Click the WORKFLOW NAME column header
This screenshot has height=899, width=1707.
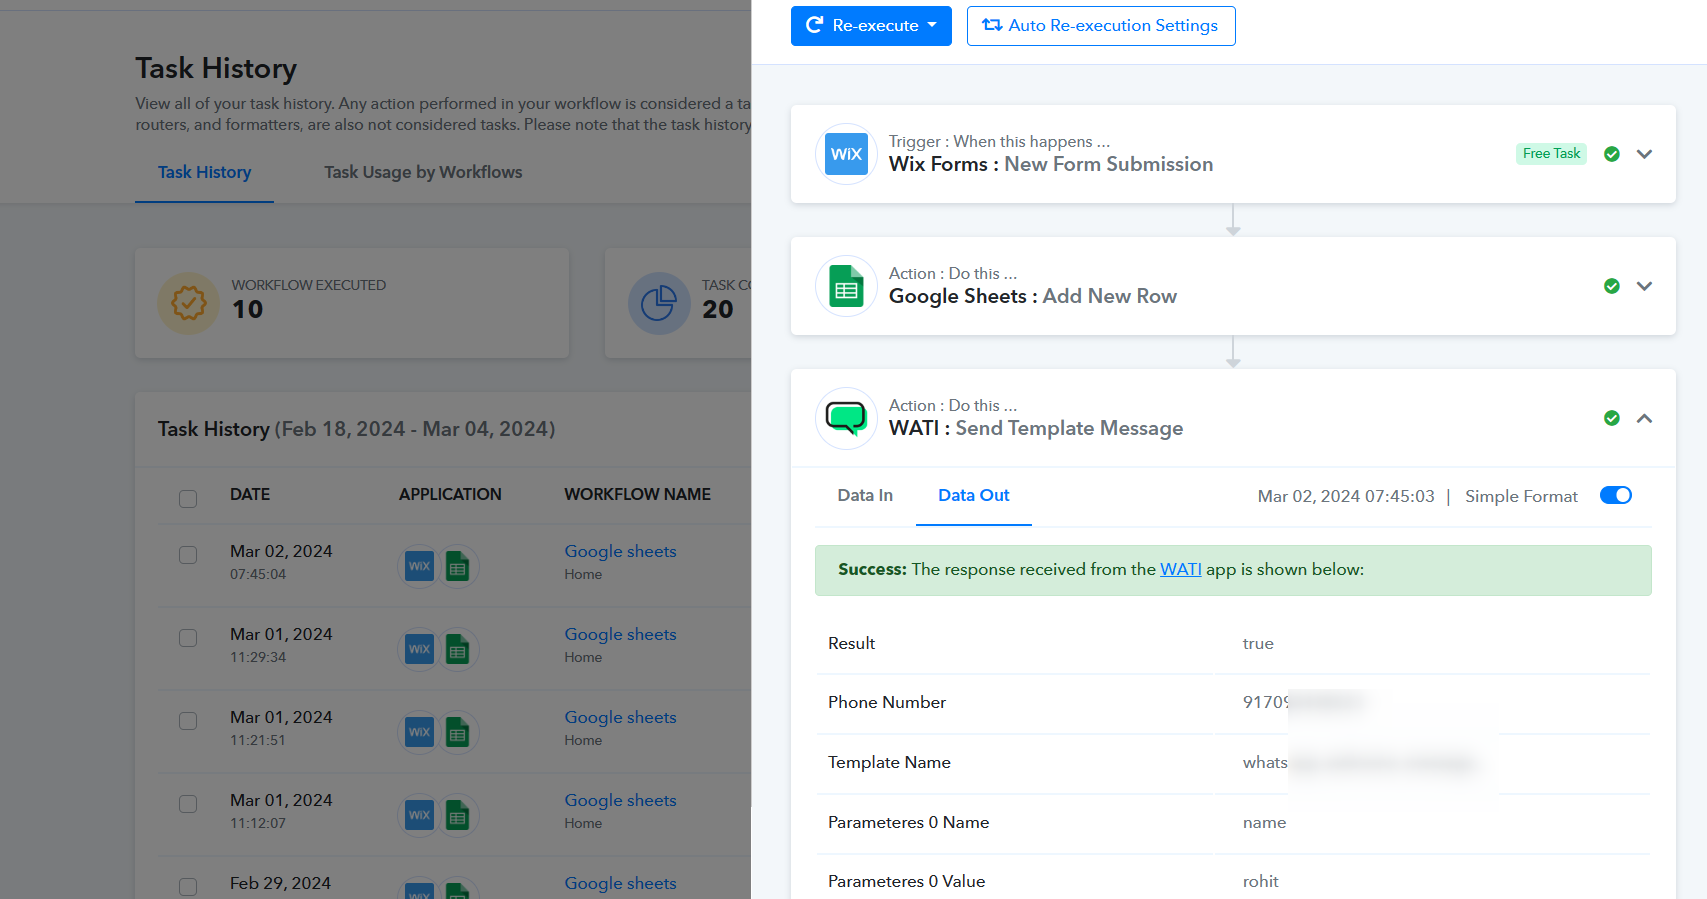tap(637, 494)
